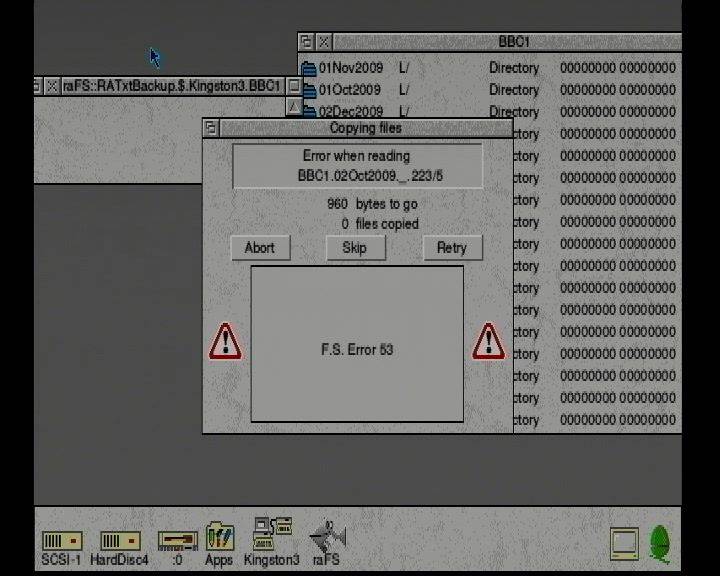Open the Display Manager monitor icon
Image resolution: width=720 pixels, height=576 pixels.
pos(625,543)
